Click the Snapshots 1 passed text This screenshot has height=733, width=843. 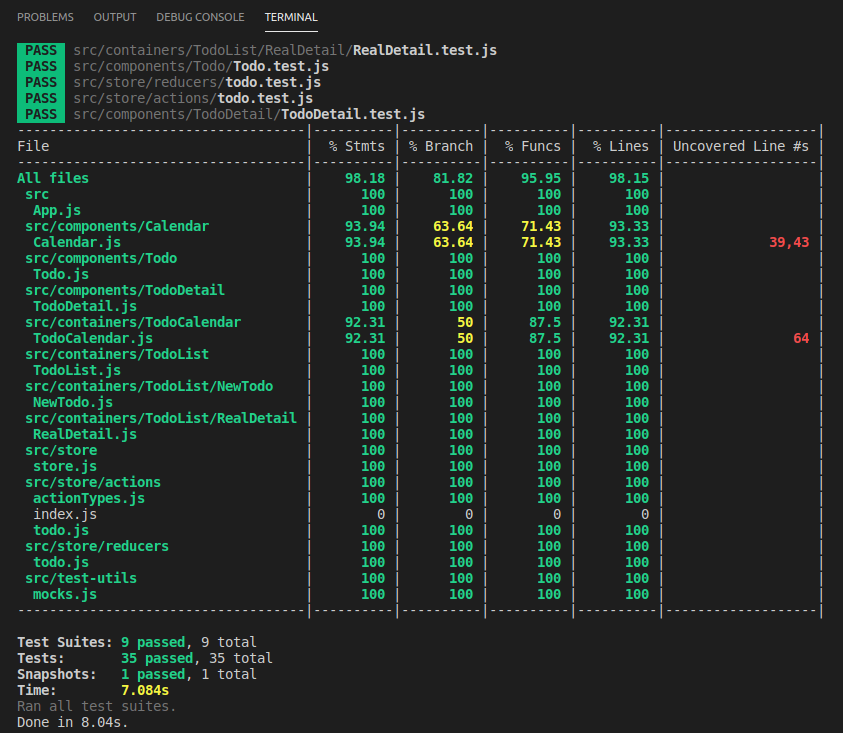pyautogui.click(x=153, y=674)
